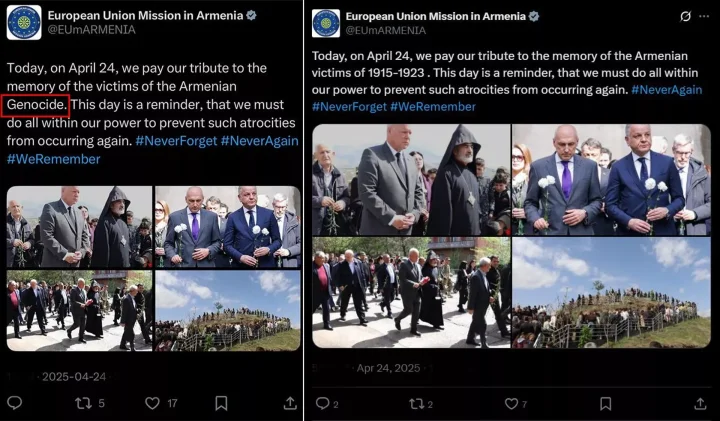The height and width of the screenshot is (421, 720).
Task: Open the more options menu on right tweet
Action: point(704,17)
